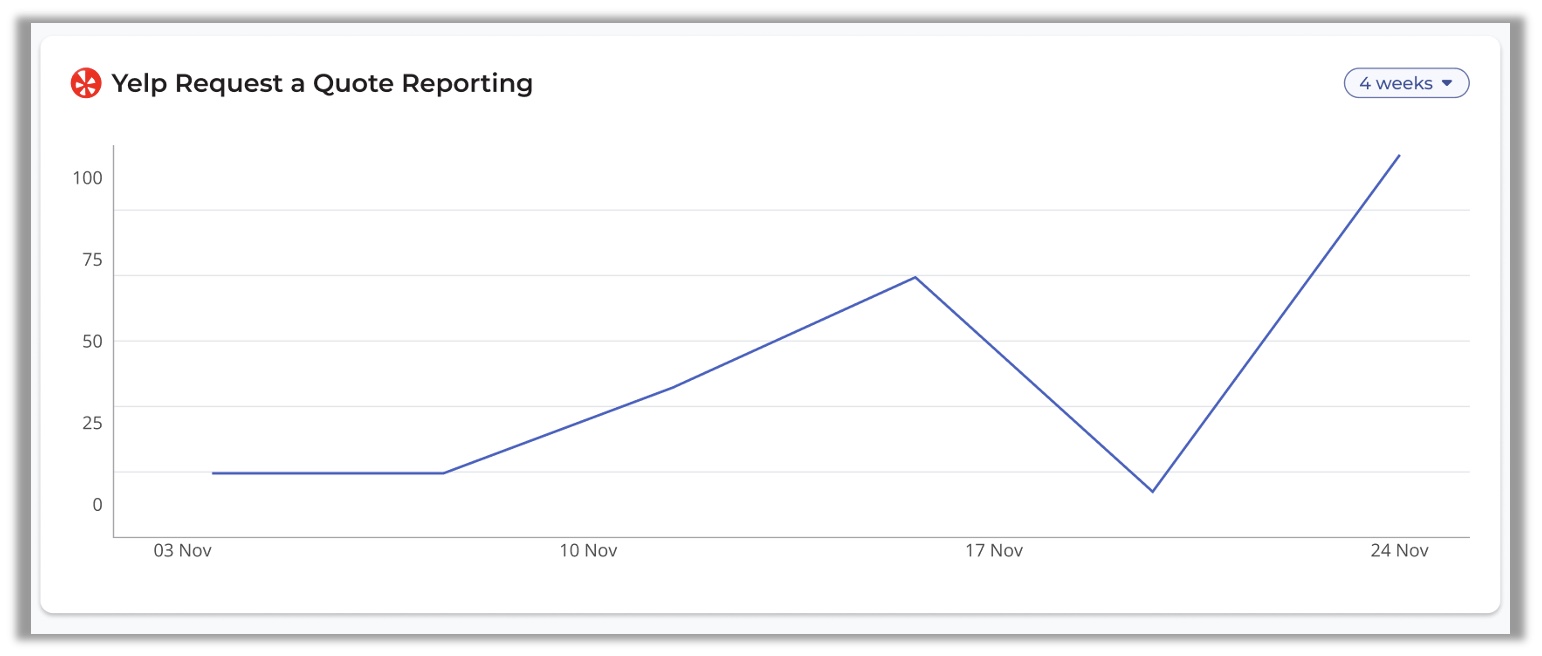Click the 75 y-axis label
Screen dimensions: 1542x656
tap(92, 259)
